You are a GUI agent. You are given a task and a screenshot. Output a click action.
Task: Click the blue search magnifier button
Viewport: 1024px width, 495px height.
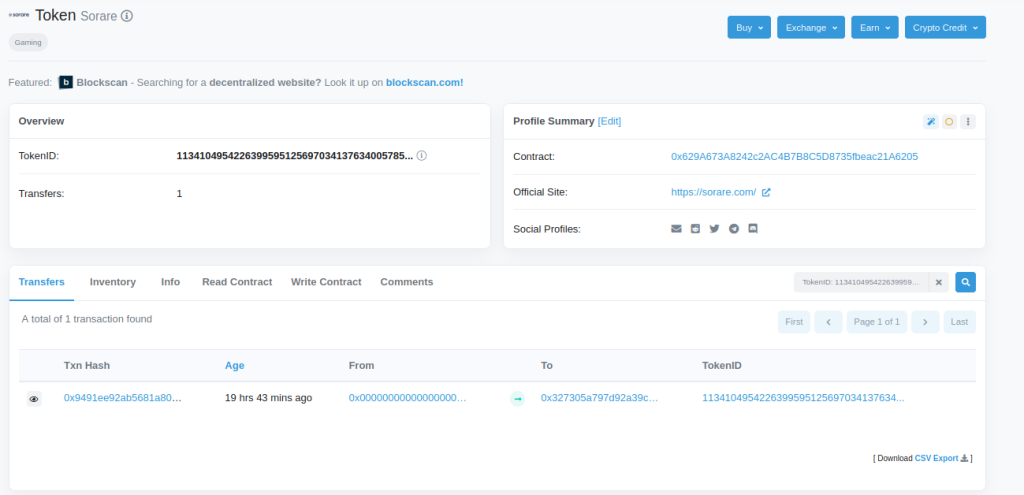pos(965,283)
